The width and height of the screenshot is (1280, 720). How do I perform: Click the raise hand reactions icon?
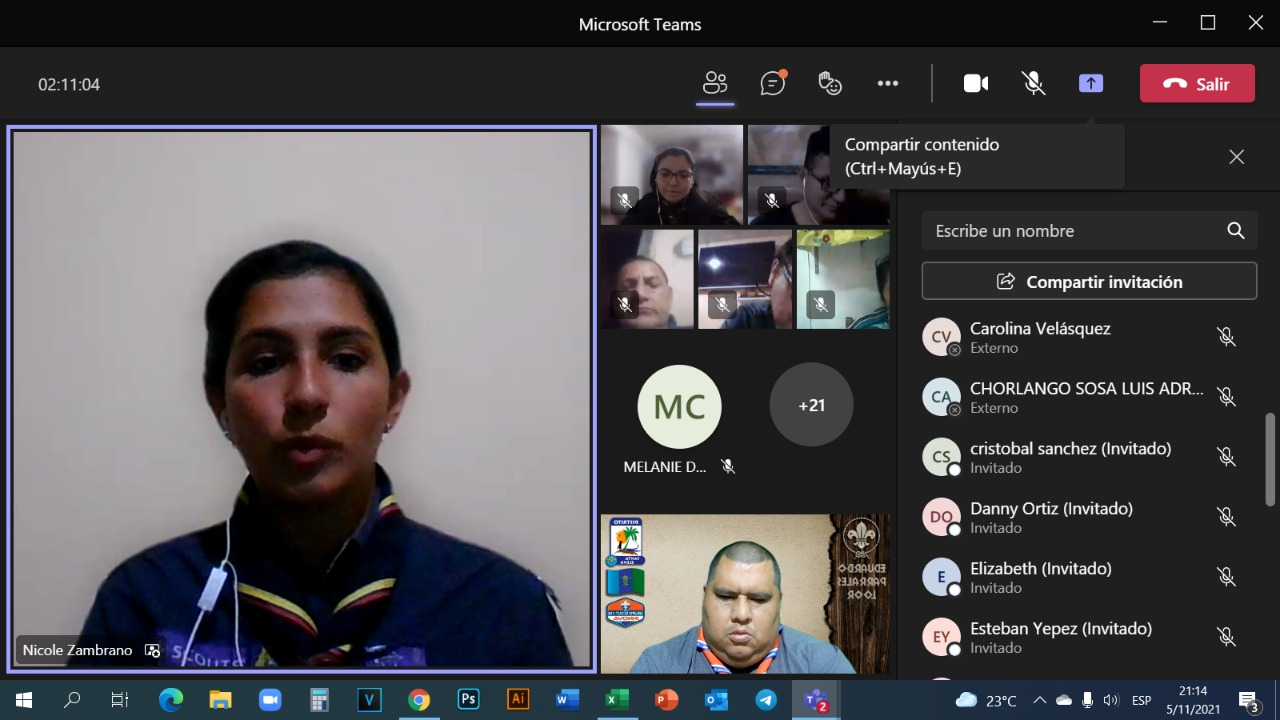830,84
